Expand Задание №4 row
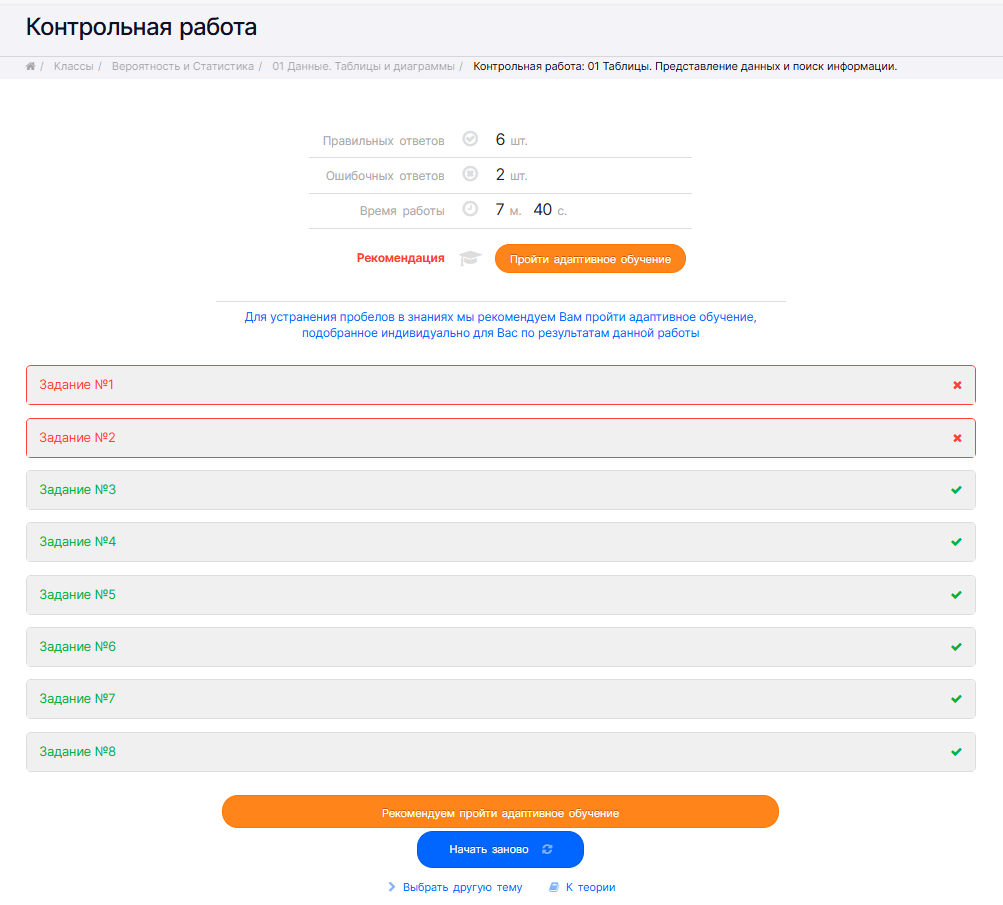 pos(500,542)
